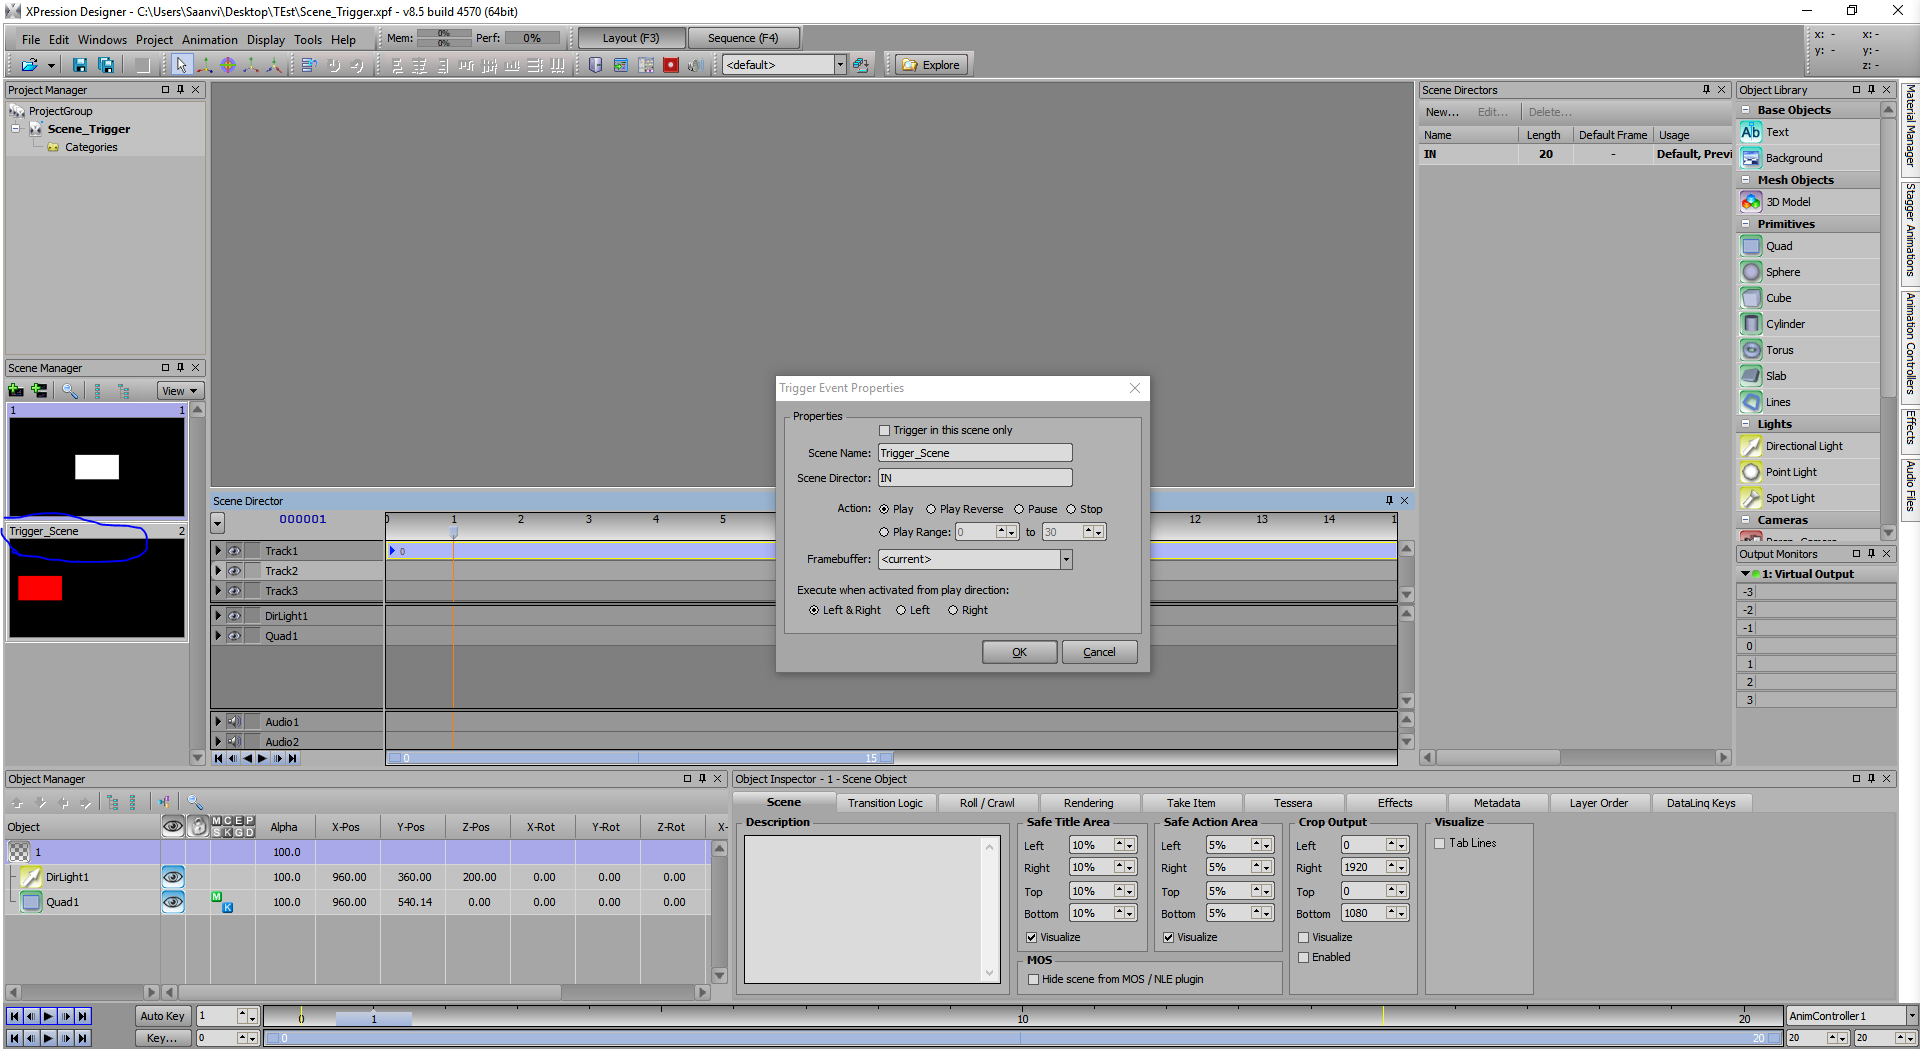Choose the Directional Light icon
1920x1049 pixels.
tap(1751, 446)
